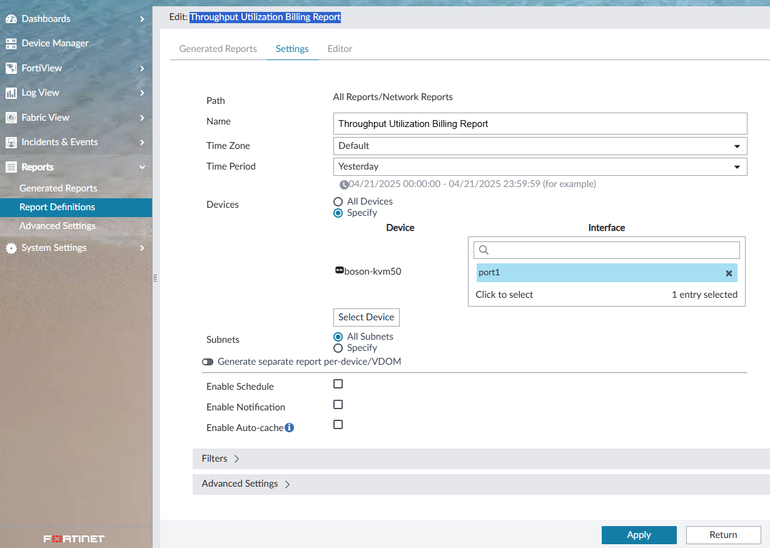The image size is (770, 548).
Task: Check the Enable Notification checkbox
Action: click(x=338, y=405)
